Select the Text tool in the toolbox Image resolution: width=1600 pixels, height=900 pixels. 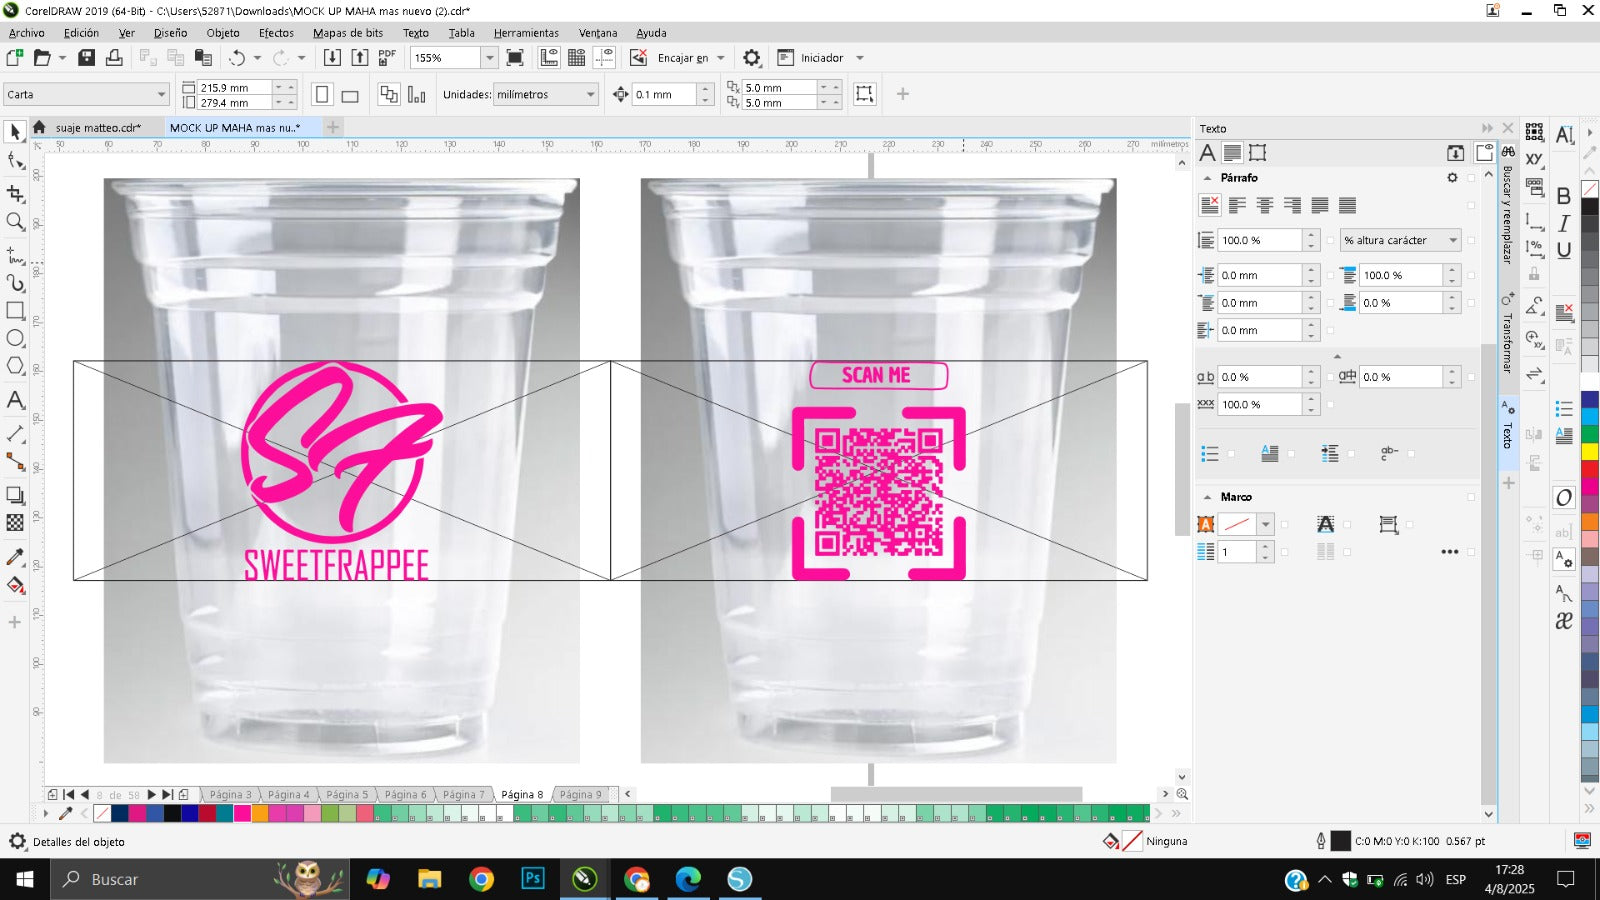15,400
